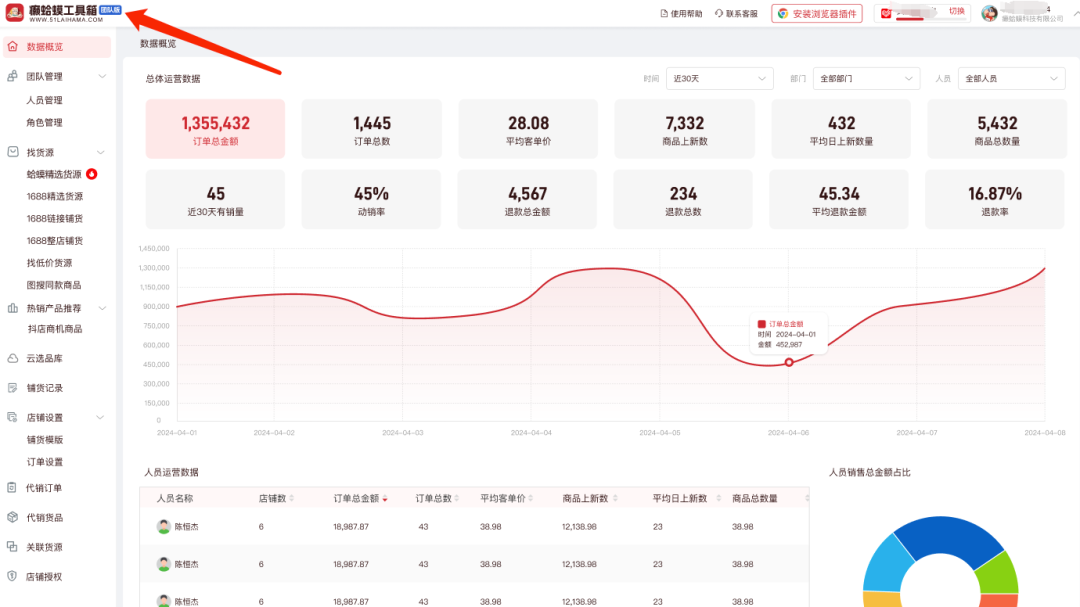This screenshot has height=607, width=1080.
Task: Click the house icon beside 数据概览 in sidebar
Action: (12, 46)
